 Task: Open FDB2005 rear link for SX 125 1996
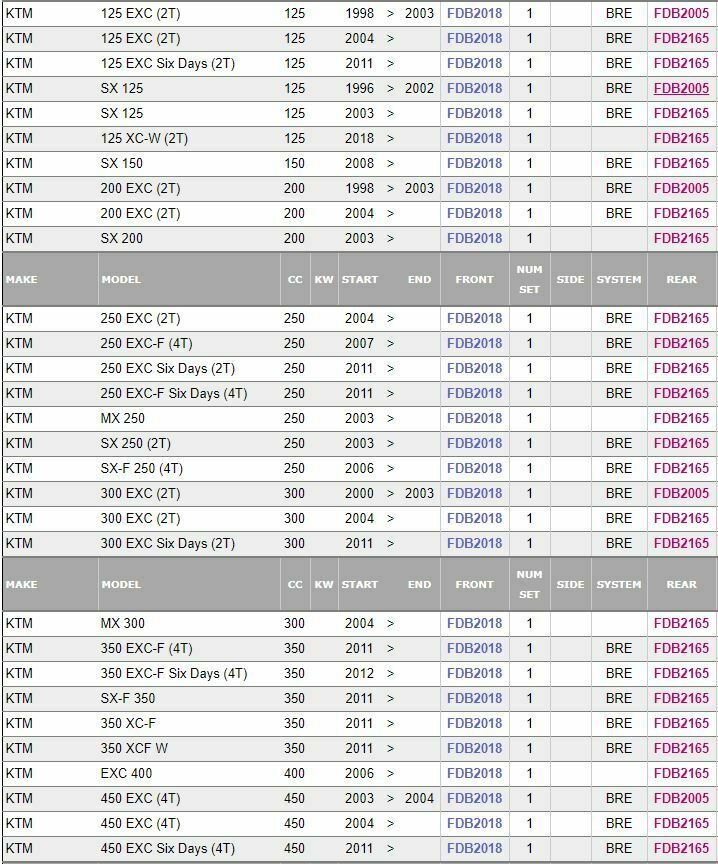coord(681,88)
